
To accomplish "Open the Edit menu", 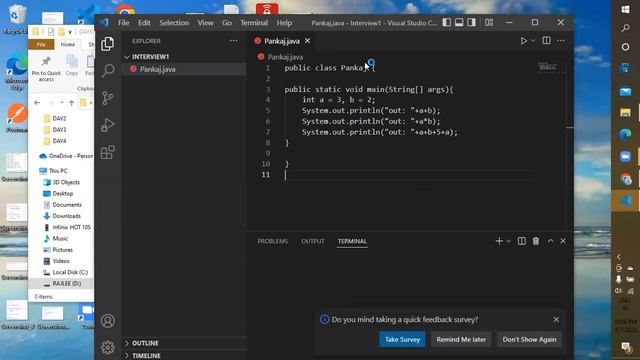I will coord(144,23).
